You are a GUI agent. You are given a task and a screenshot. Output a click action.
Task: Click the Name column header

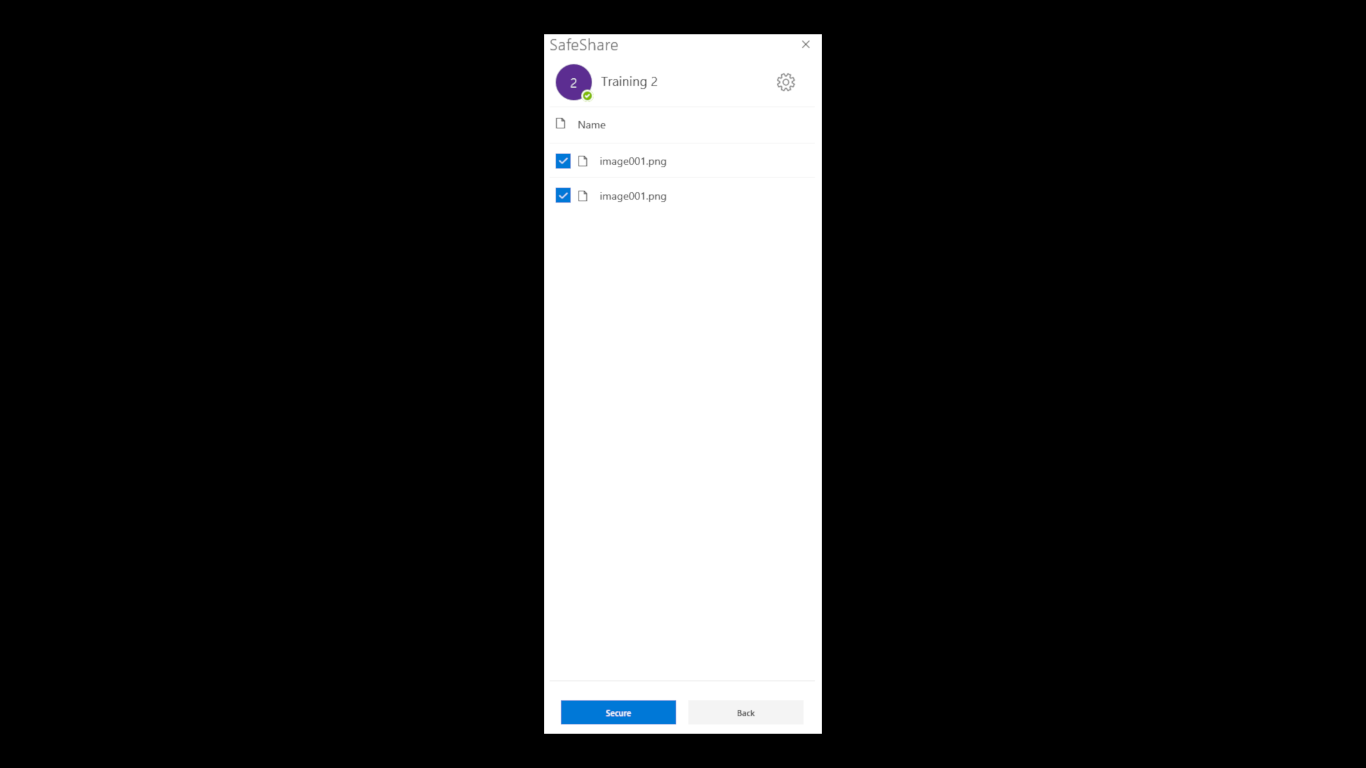(592, 125)
